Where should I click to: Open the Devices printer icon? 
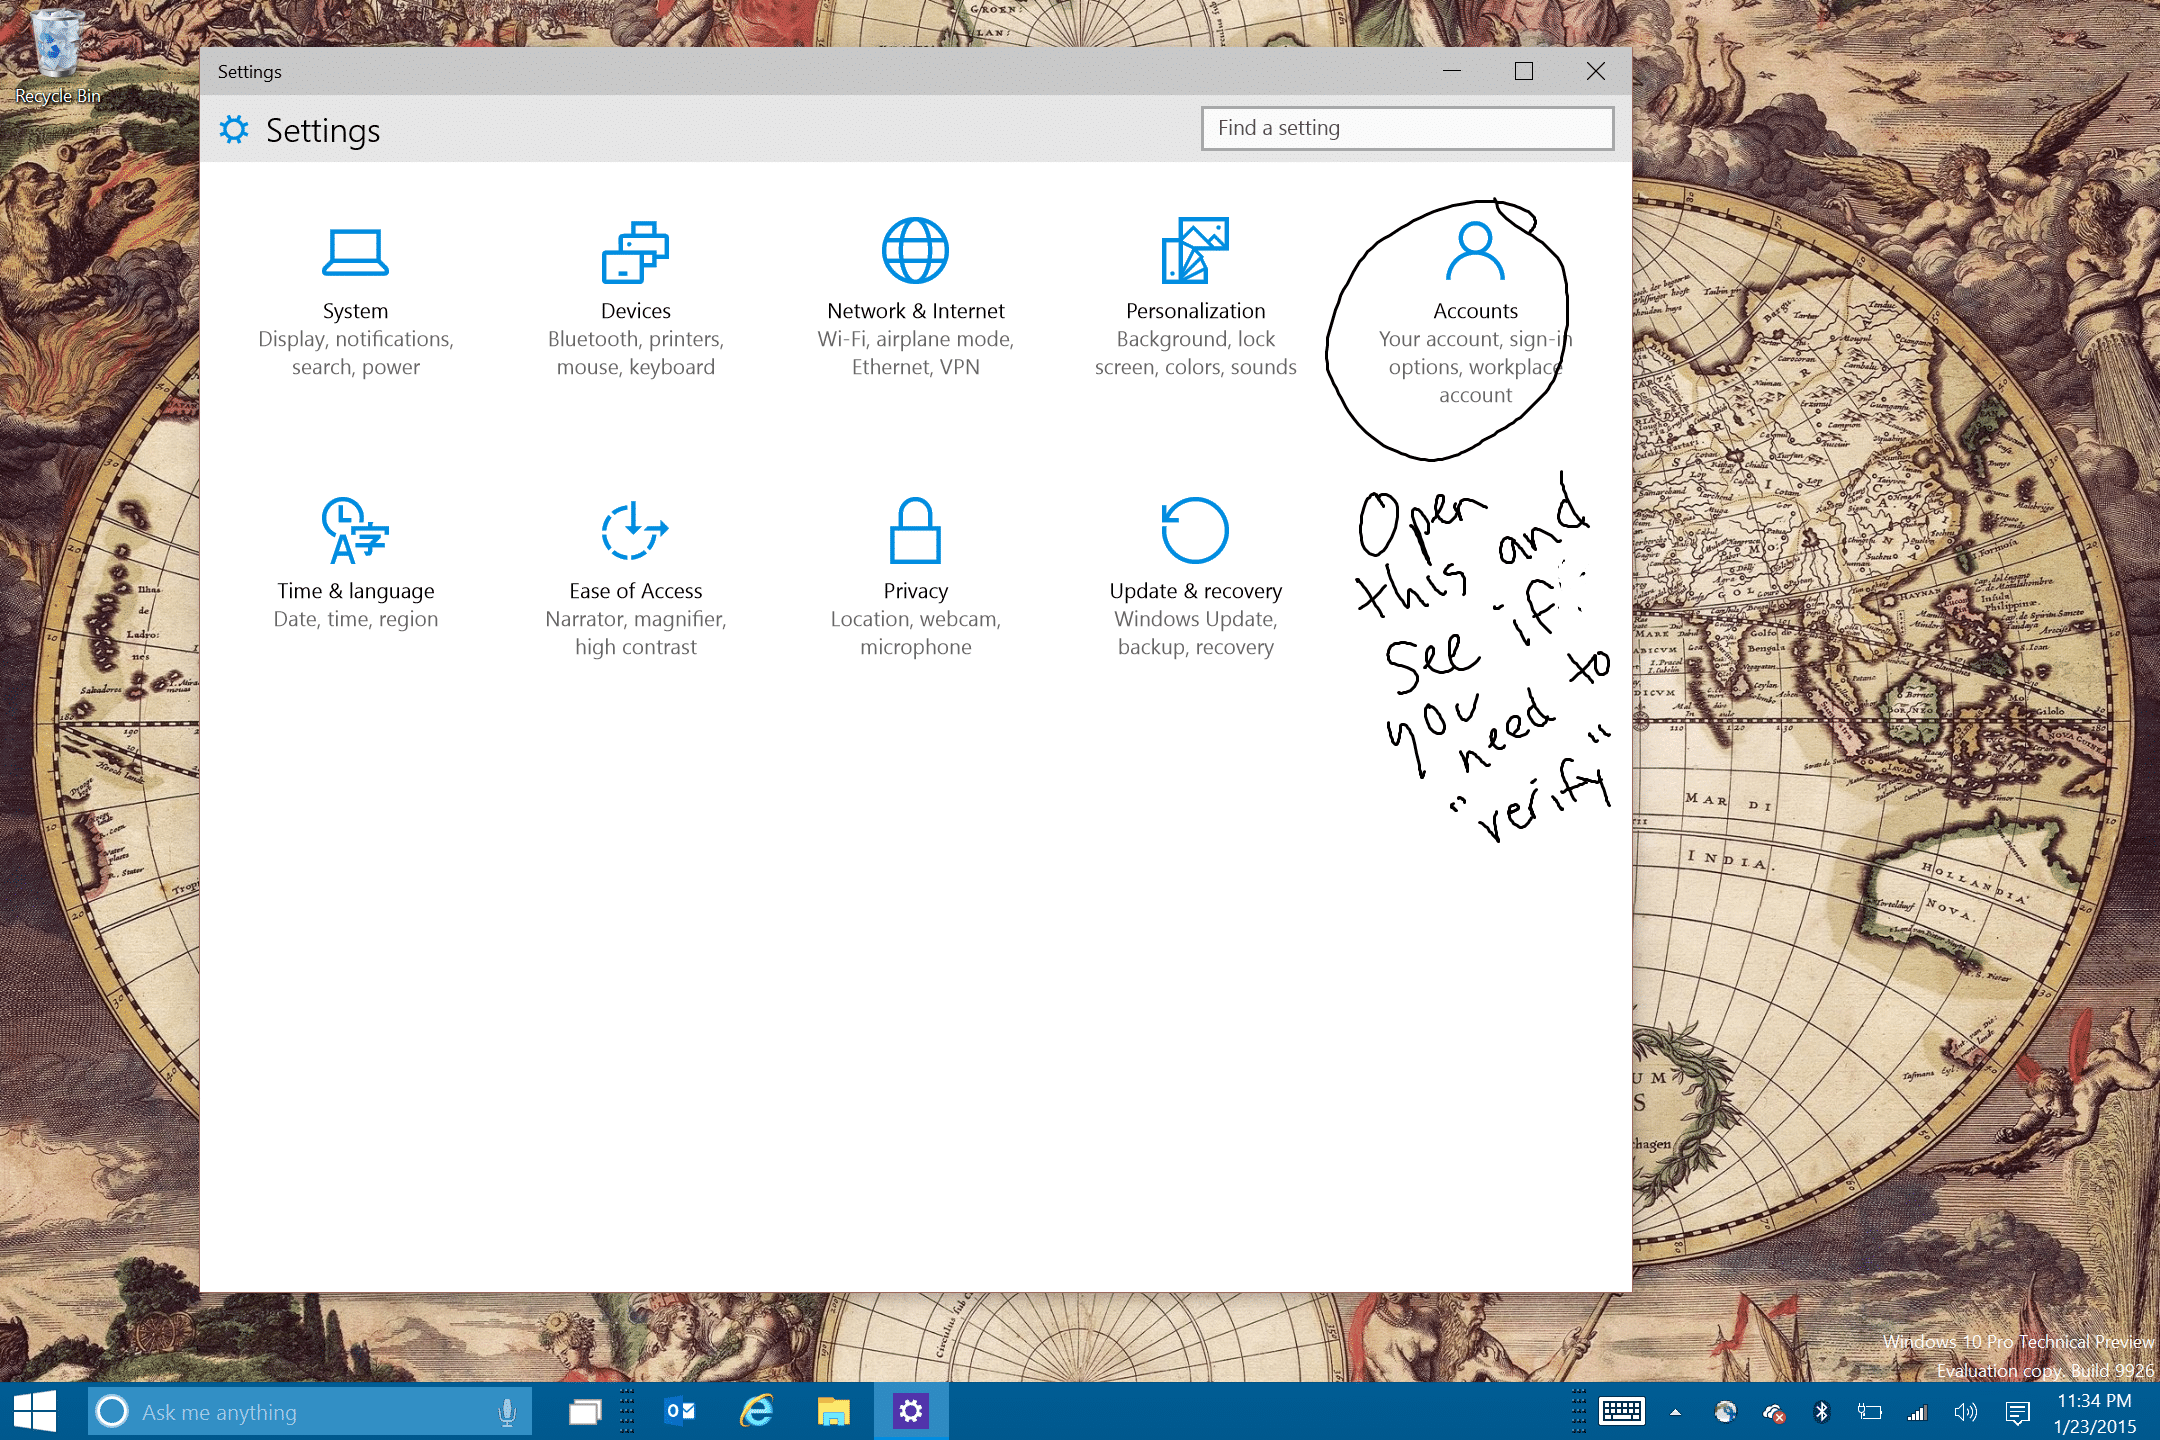coord(635,252)
